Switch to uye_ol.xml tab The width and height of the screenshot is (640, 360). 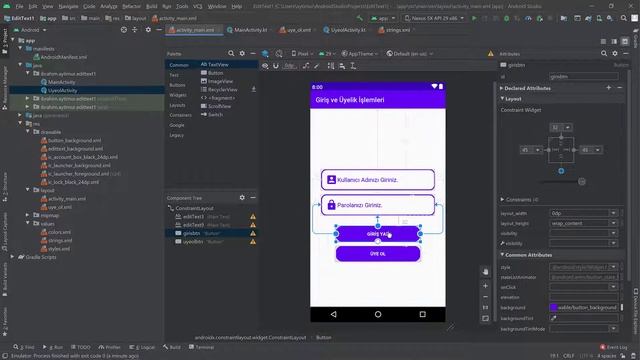click(x=297, y=30)
